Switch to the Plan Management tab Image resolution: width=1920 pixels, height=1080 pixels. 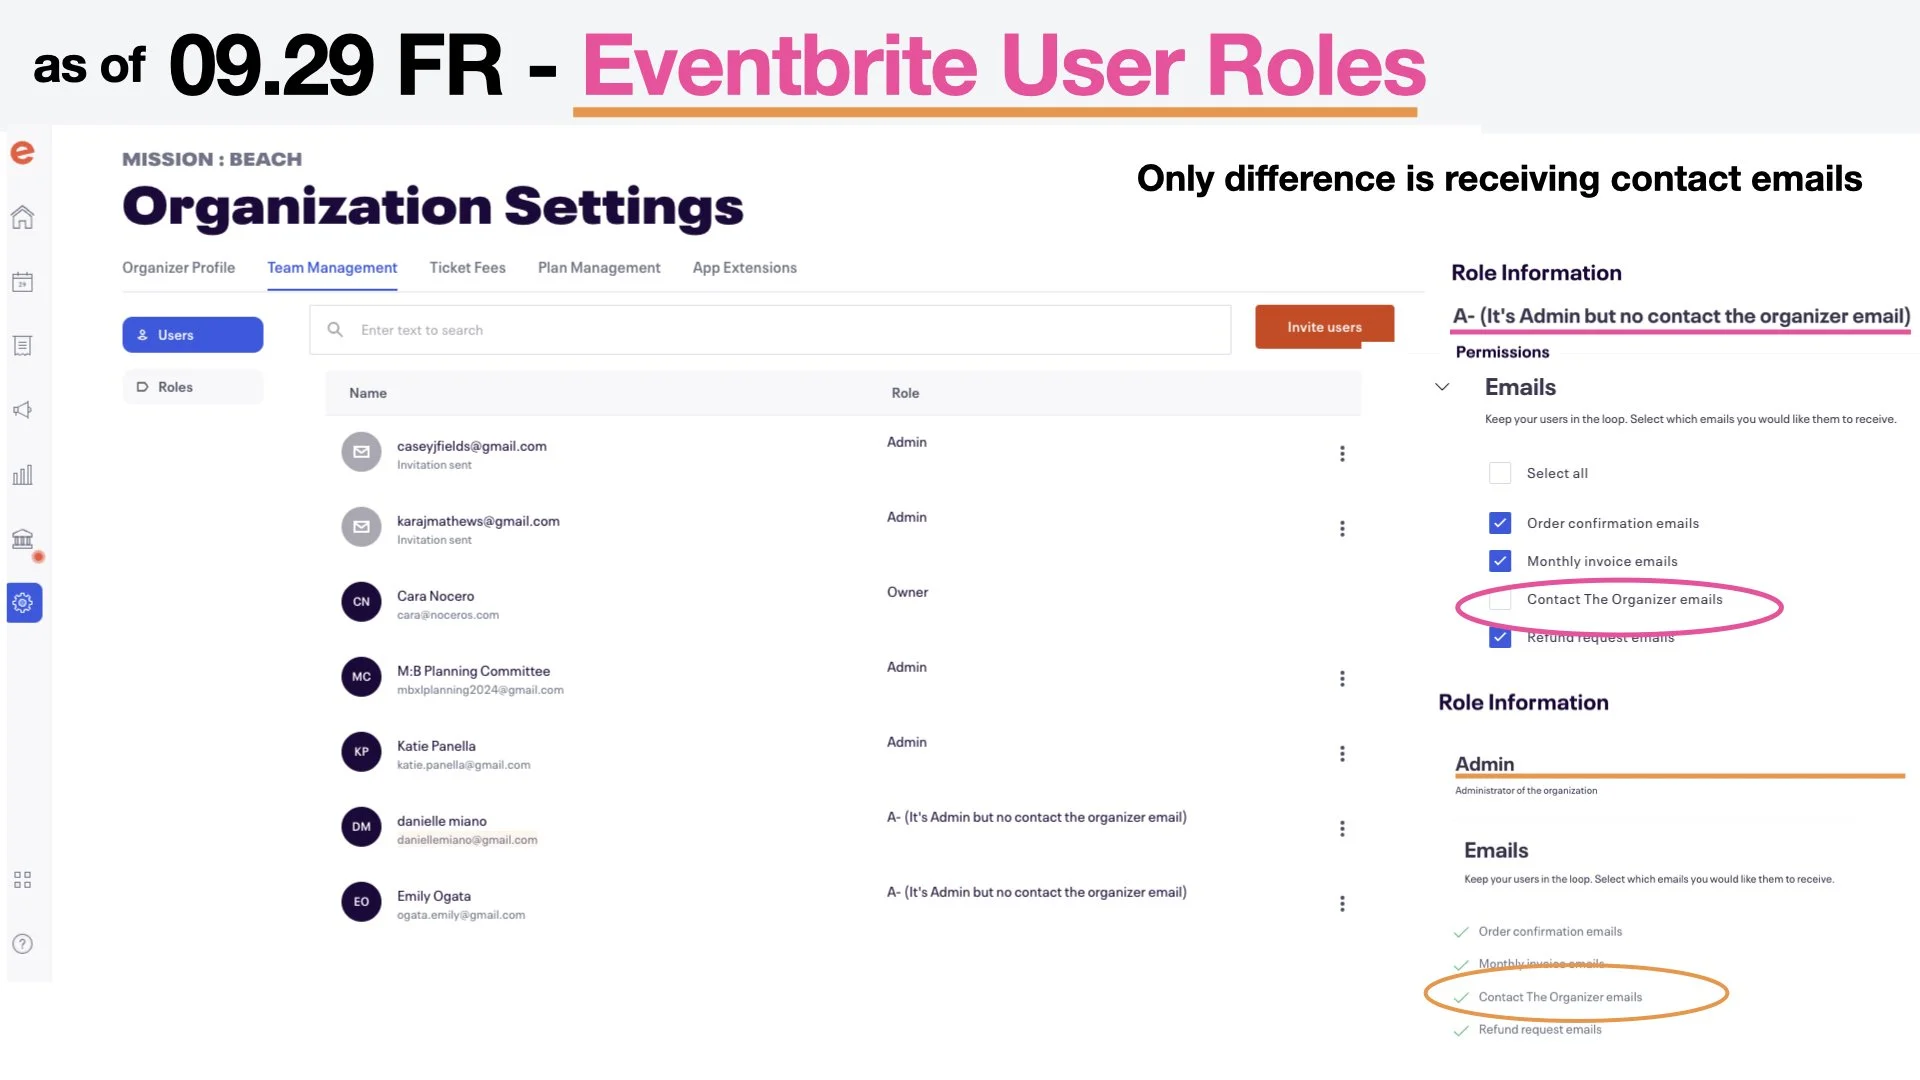point(599,268)
